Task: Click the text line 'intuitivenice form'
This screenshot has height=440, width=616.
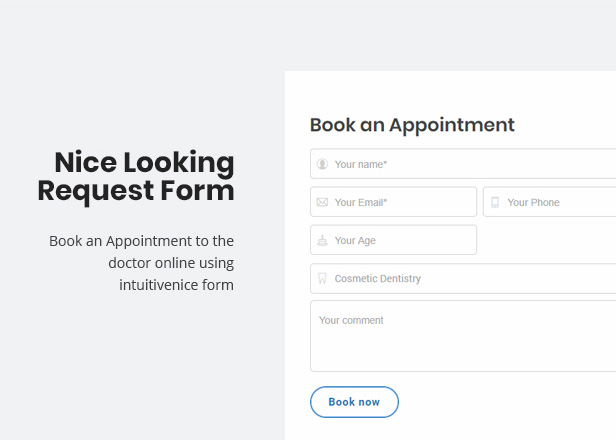Action: (x=176, y=285)
